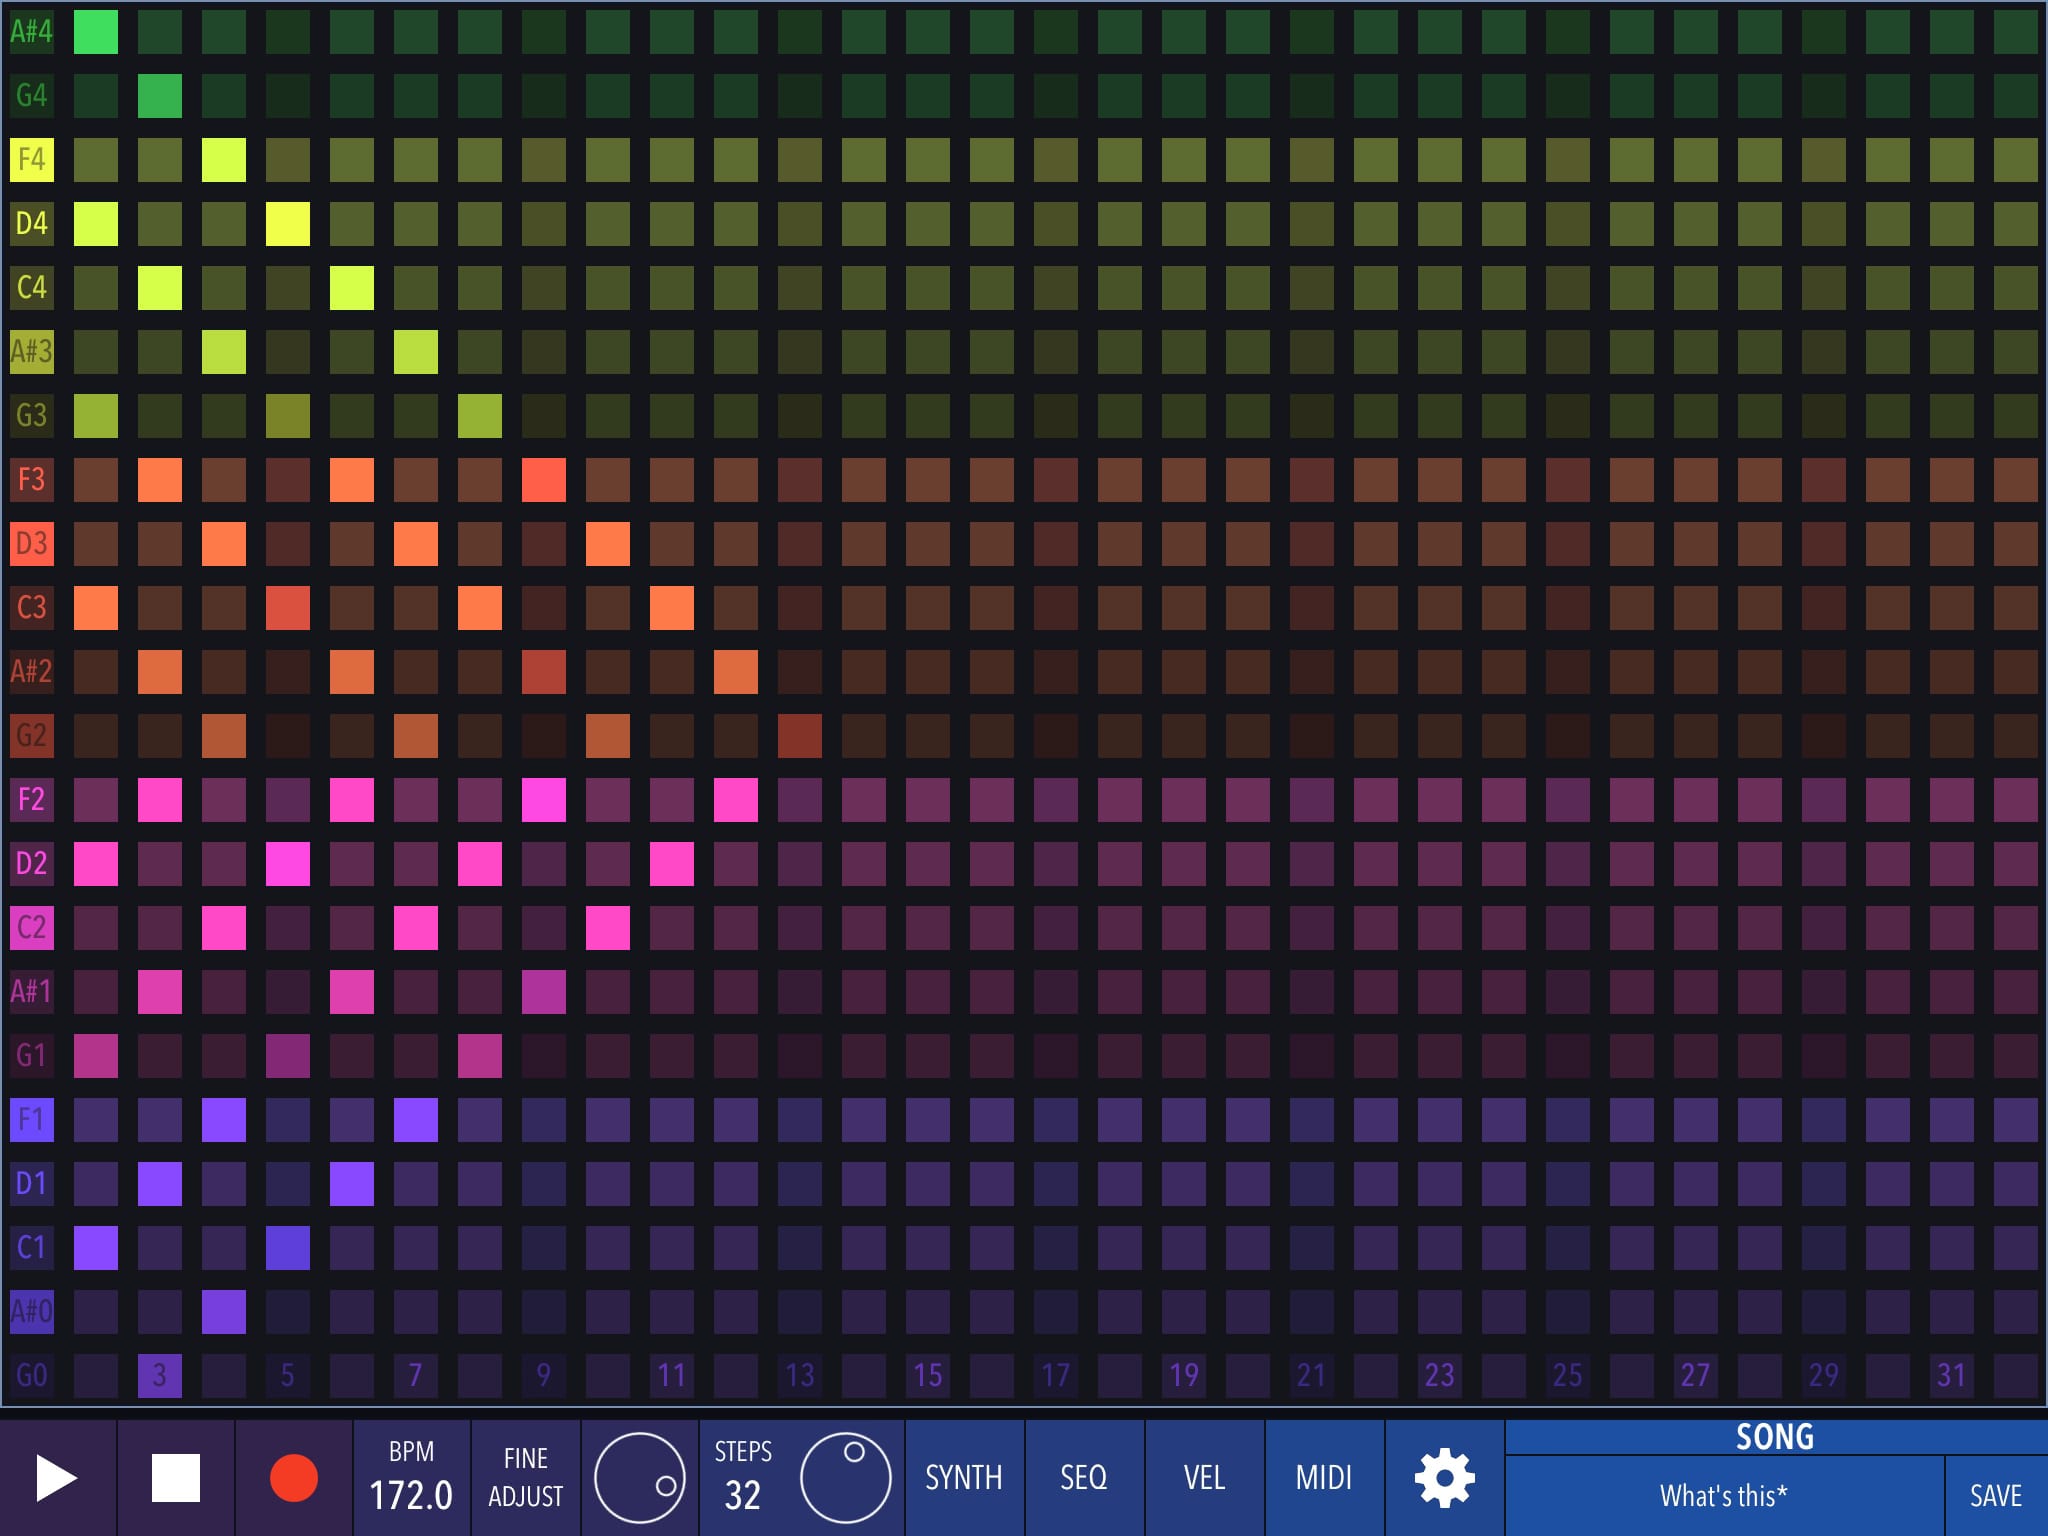Tap the FINE ADJUST button
The width and height of the screenshot is (2048, 1536).
[x=526, y=1478]
